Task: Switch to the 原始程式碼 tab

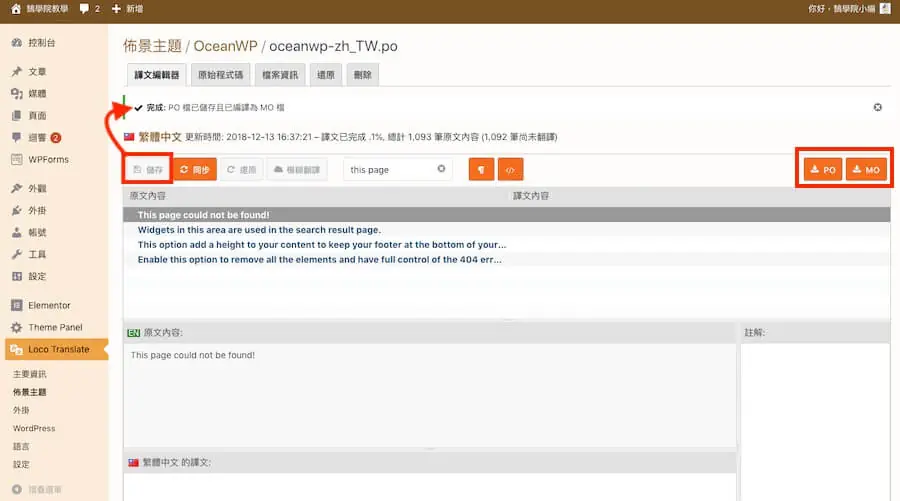Action: 220,75
